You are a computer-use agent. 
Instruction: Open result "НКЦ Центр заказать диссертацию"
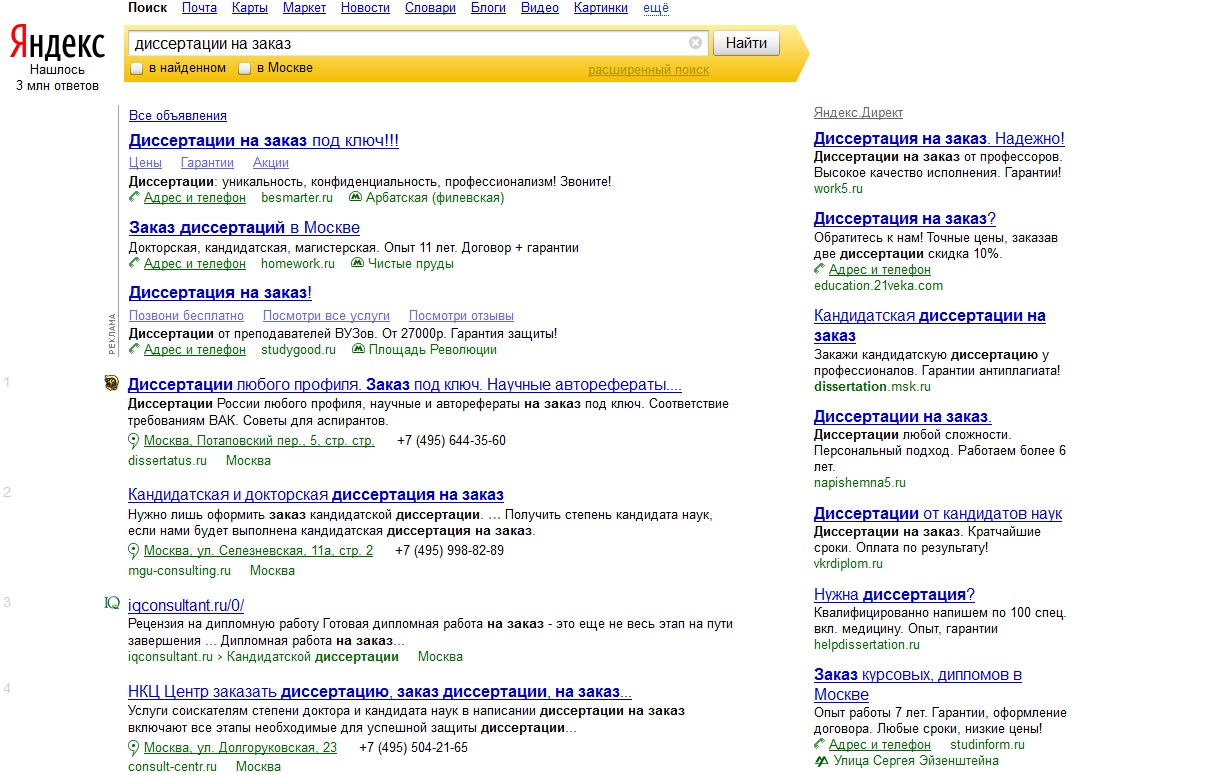coord(380,692)
